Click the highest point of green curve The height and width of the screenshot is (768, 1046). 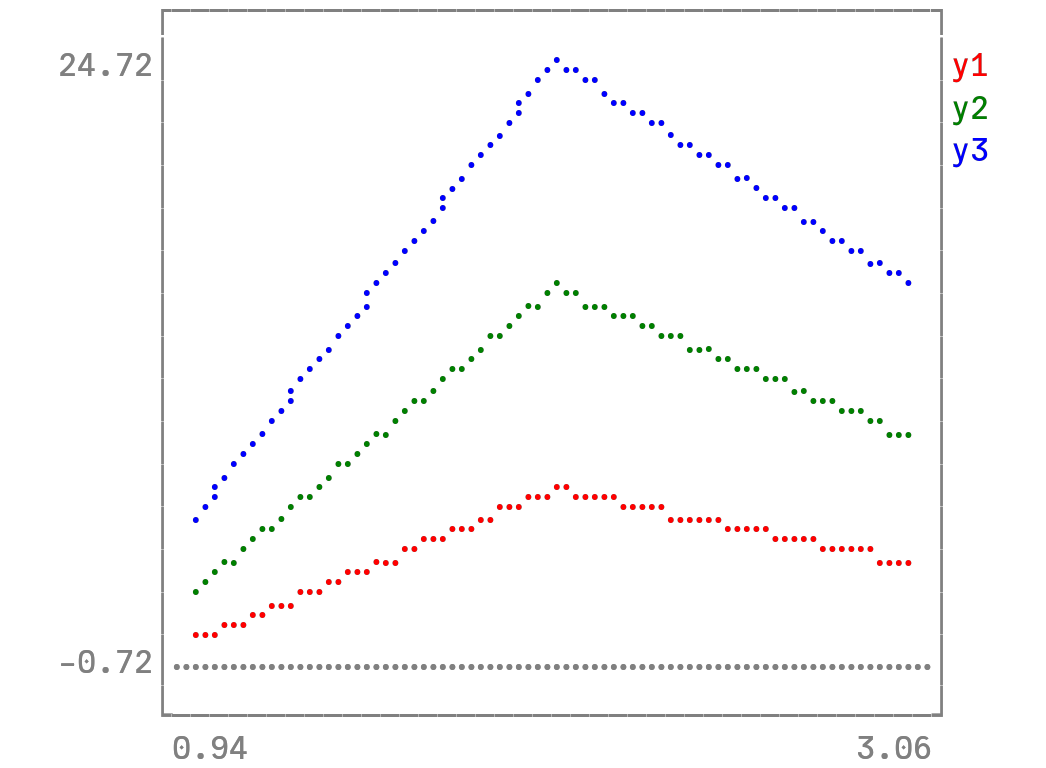[x=556, y=283]
